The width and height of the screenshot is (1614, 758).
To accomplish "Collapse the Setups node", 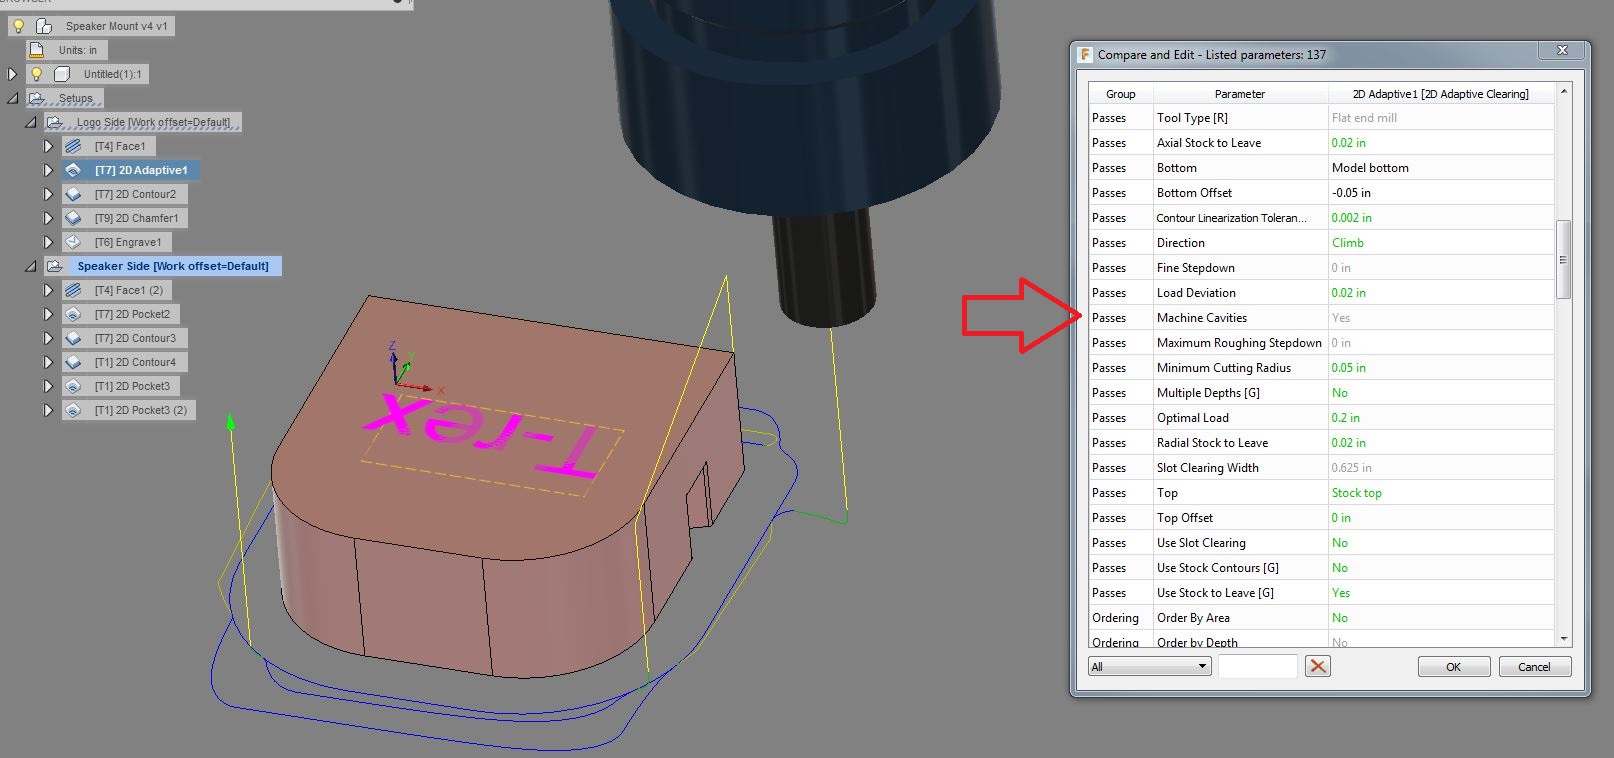I will coord(12,98).
